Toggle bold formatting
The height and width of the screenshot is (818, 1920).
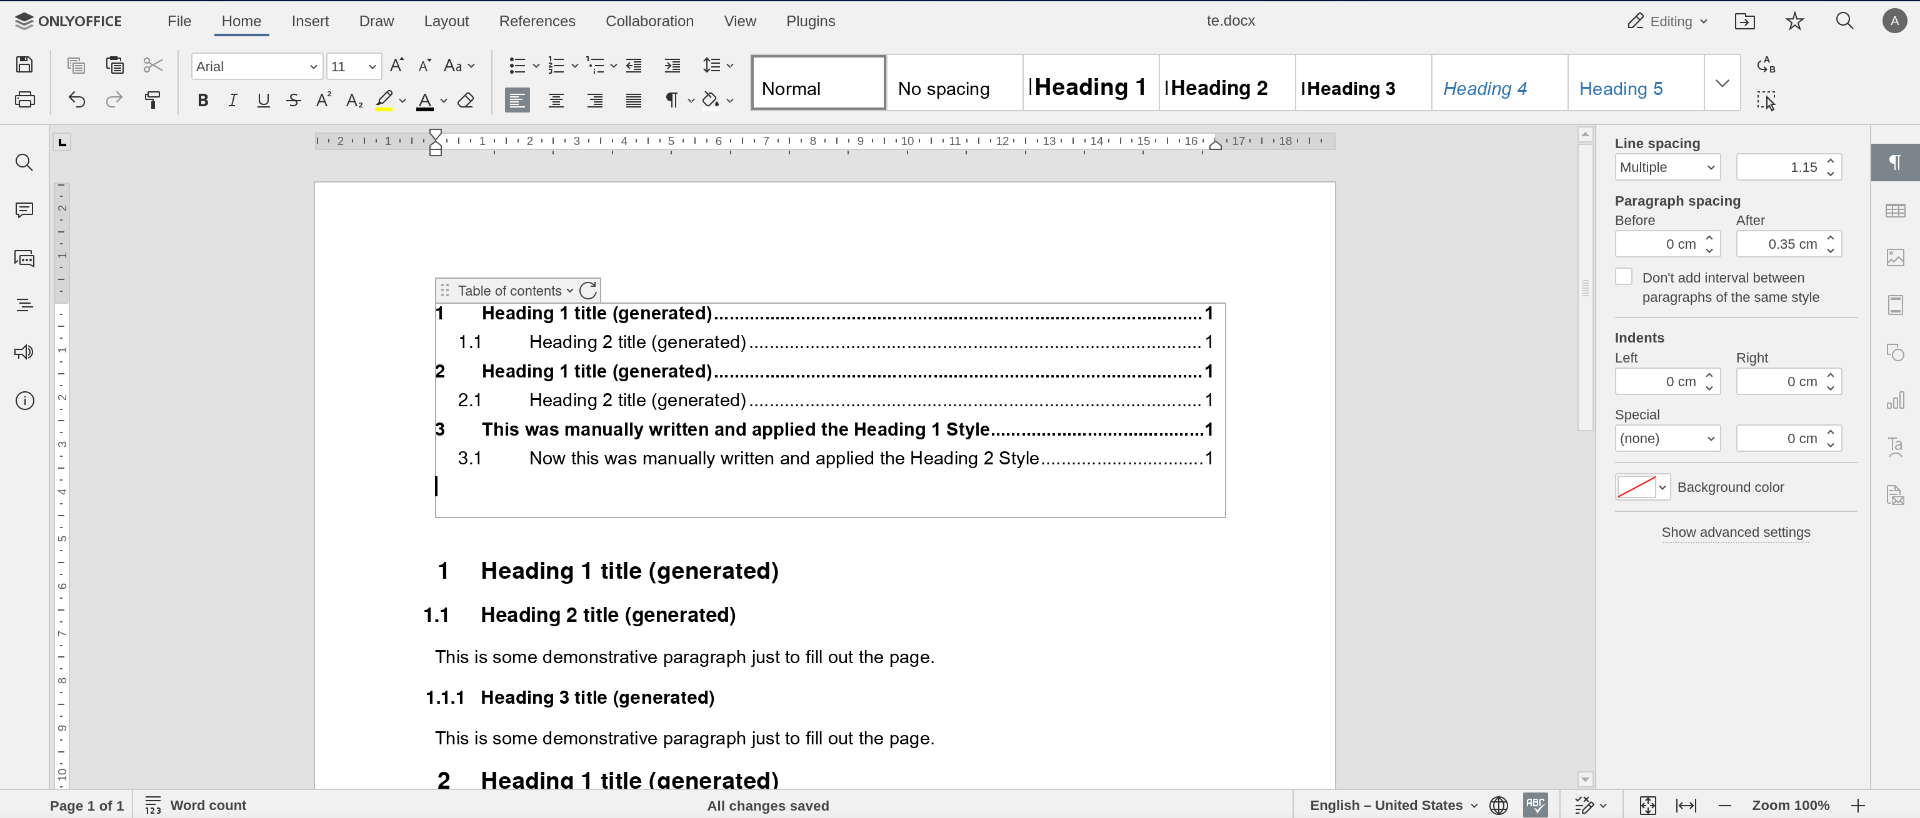[203, 100]
